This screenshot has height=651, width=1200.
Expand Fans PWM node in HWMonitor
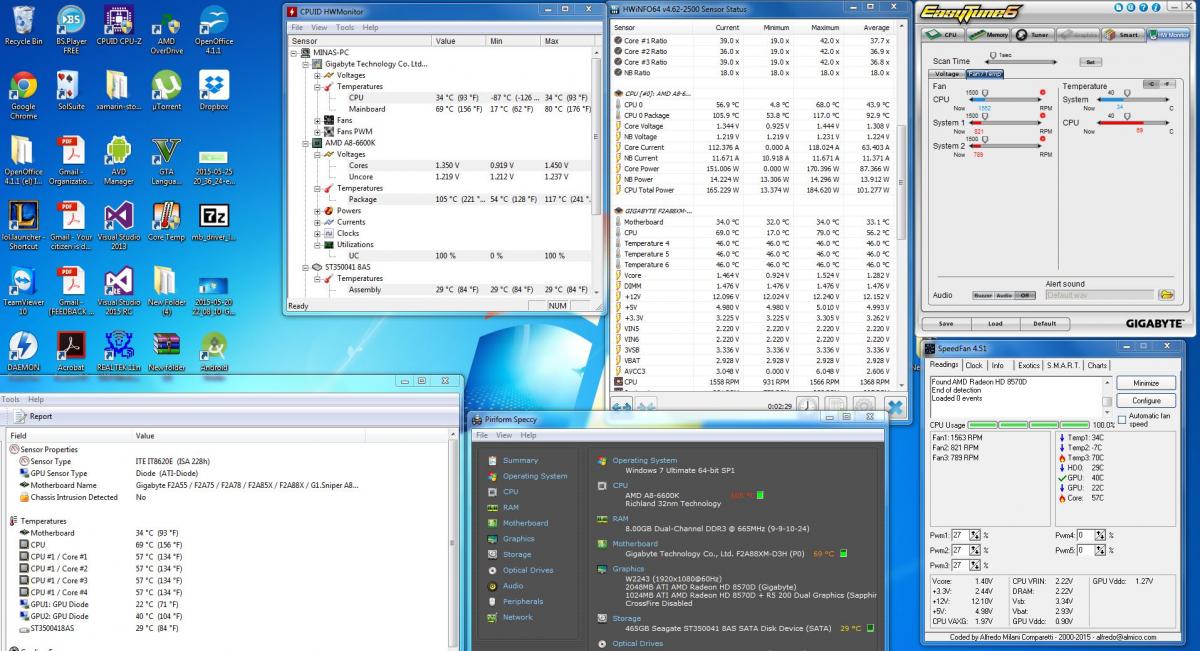318,131
